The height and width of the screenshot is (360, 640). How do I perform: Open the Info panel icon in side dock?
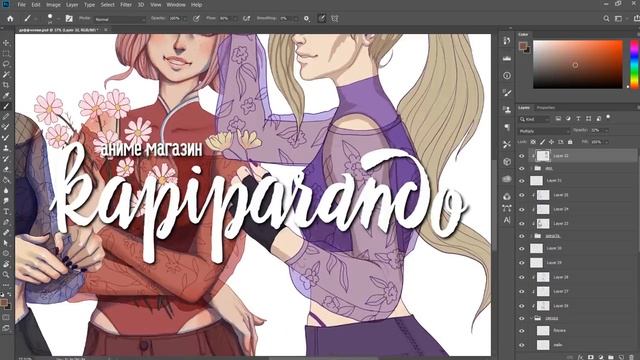pos(507,76)
